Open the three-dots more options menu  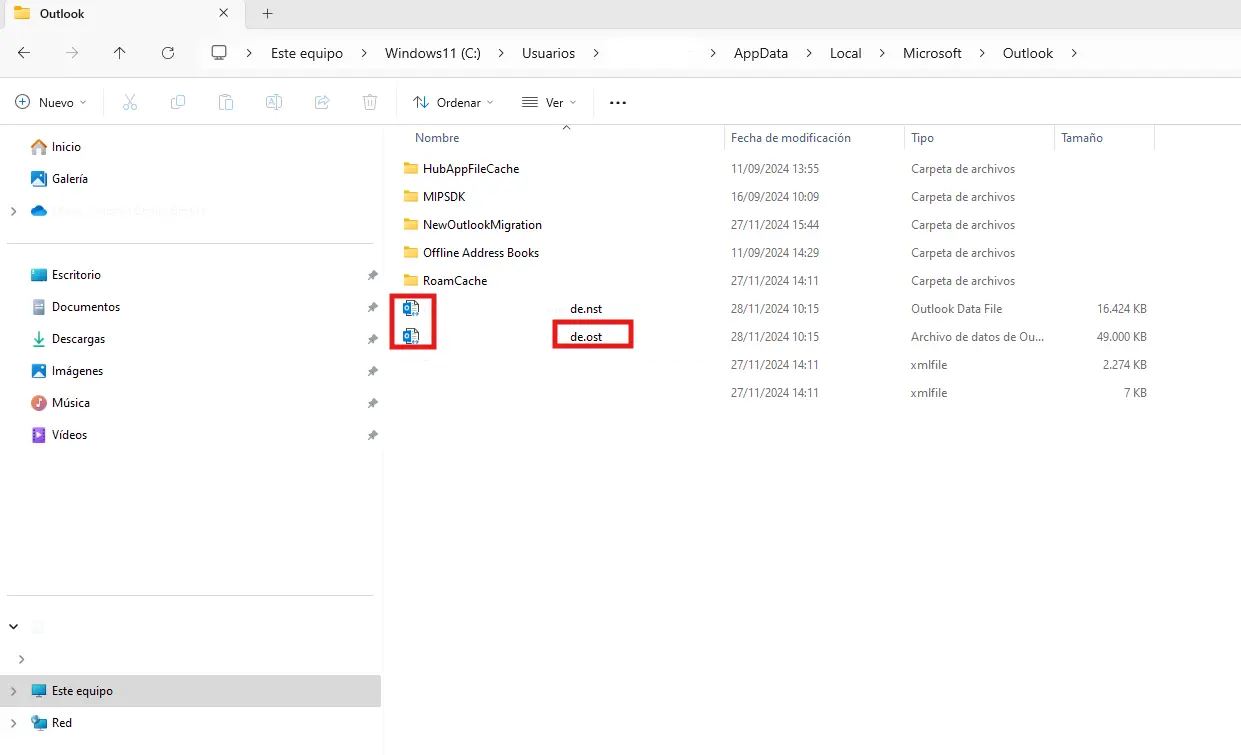618,102
